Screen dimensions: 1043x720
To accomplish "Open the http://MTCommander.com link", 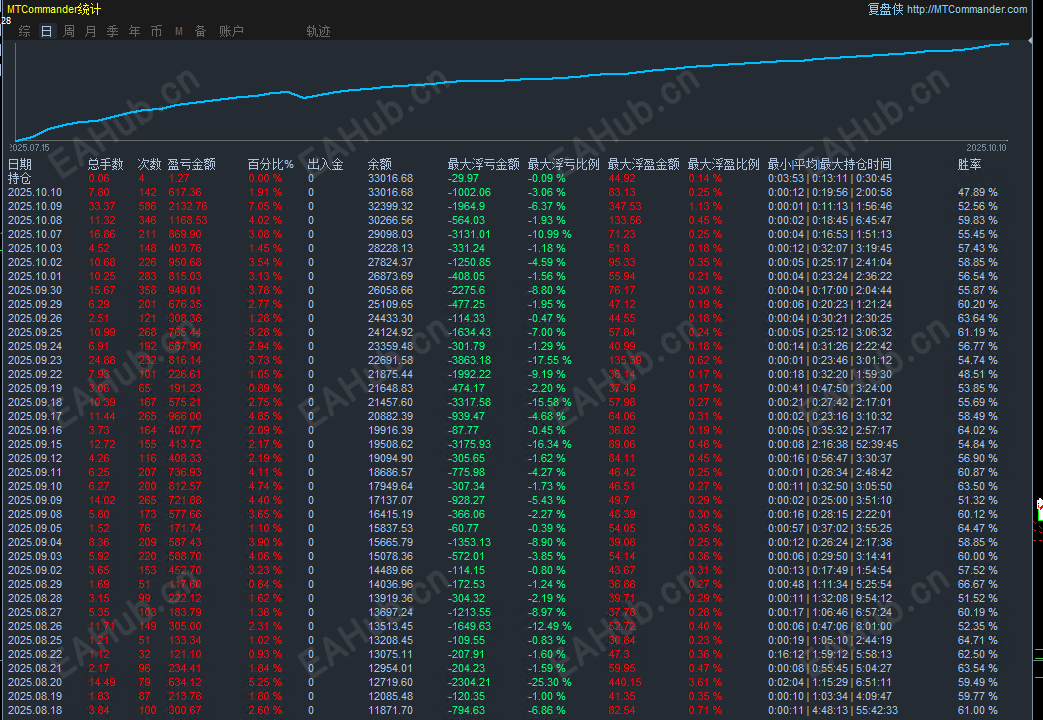I will pos(967,9).
